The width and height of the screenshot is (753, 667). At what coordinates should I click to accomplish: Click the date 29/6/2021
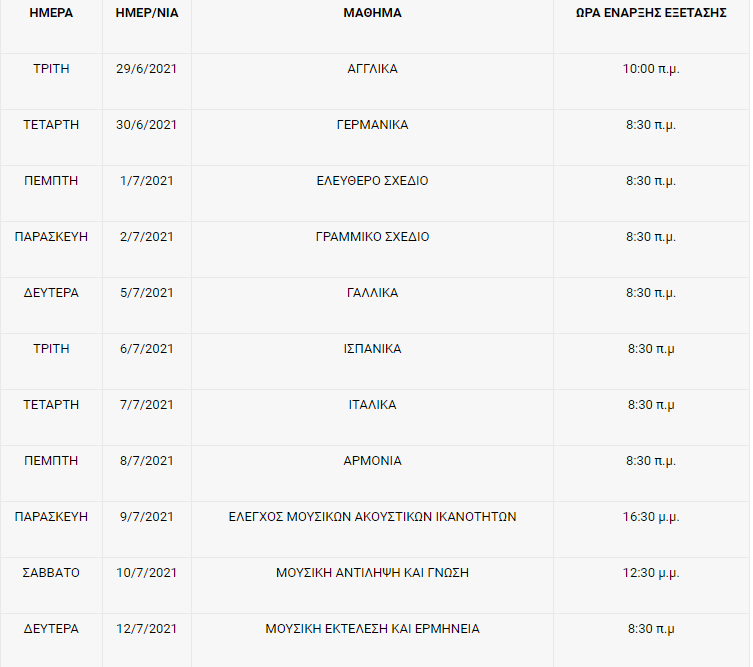(x=146, y=69)
